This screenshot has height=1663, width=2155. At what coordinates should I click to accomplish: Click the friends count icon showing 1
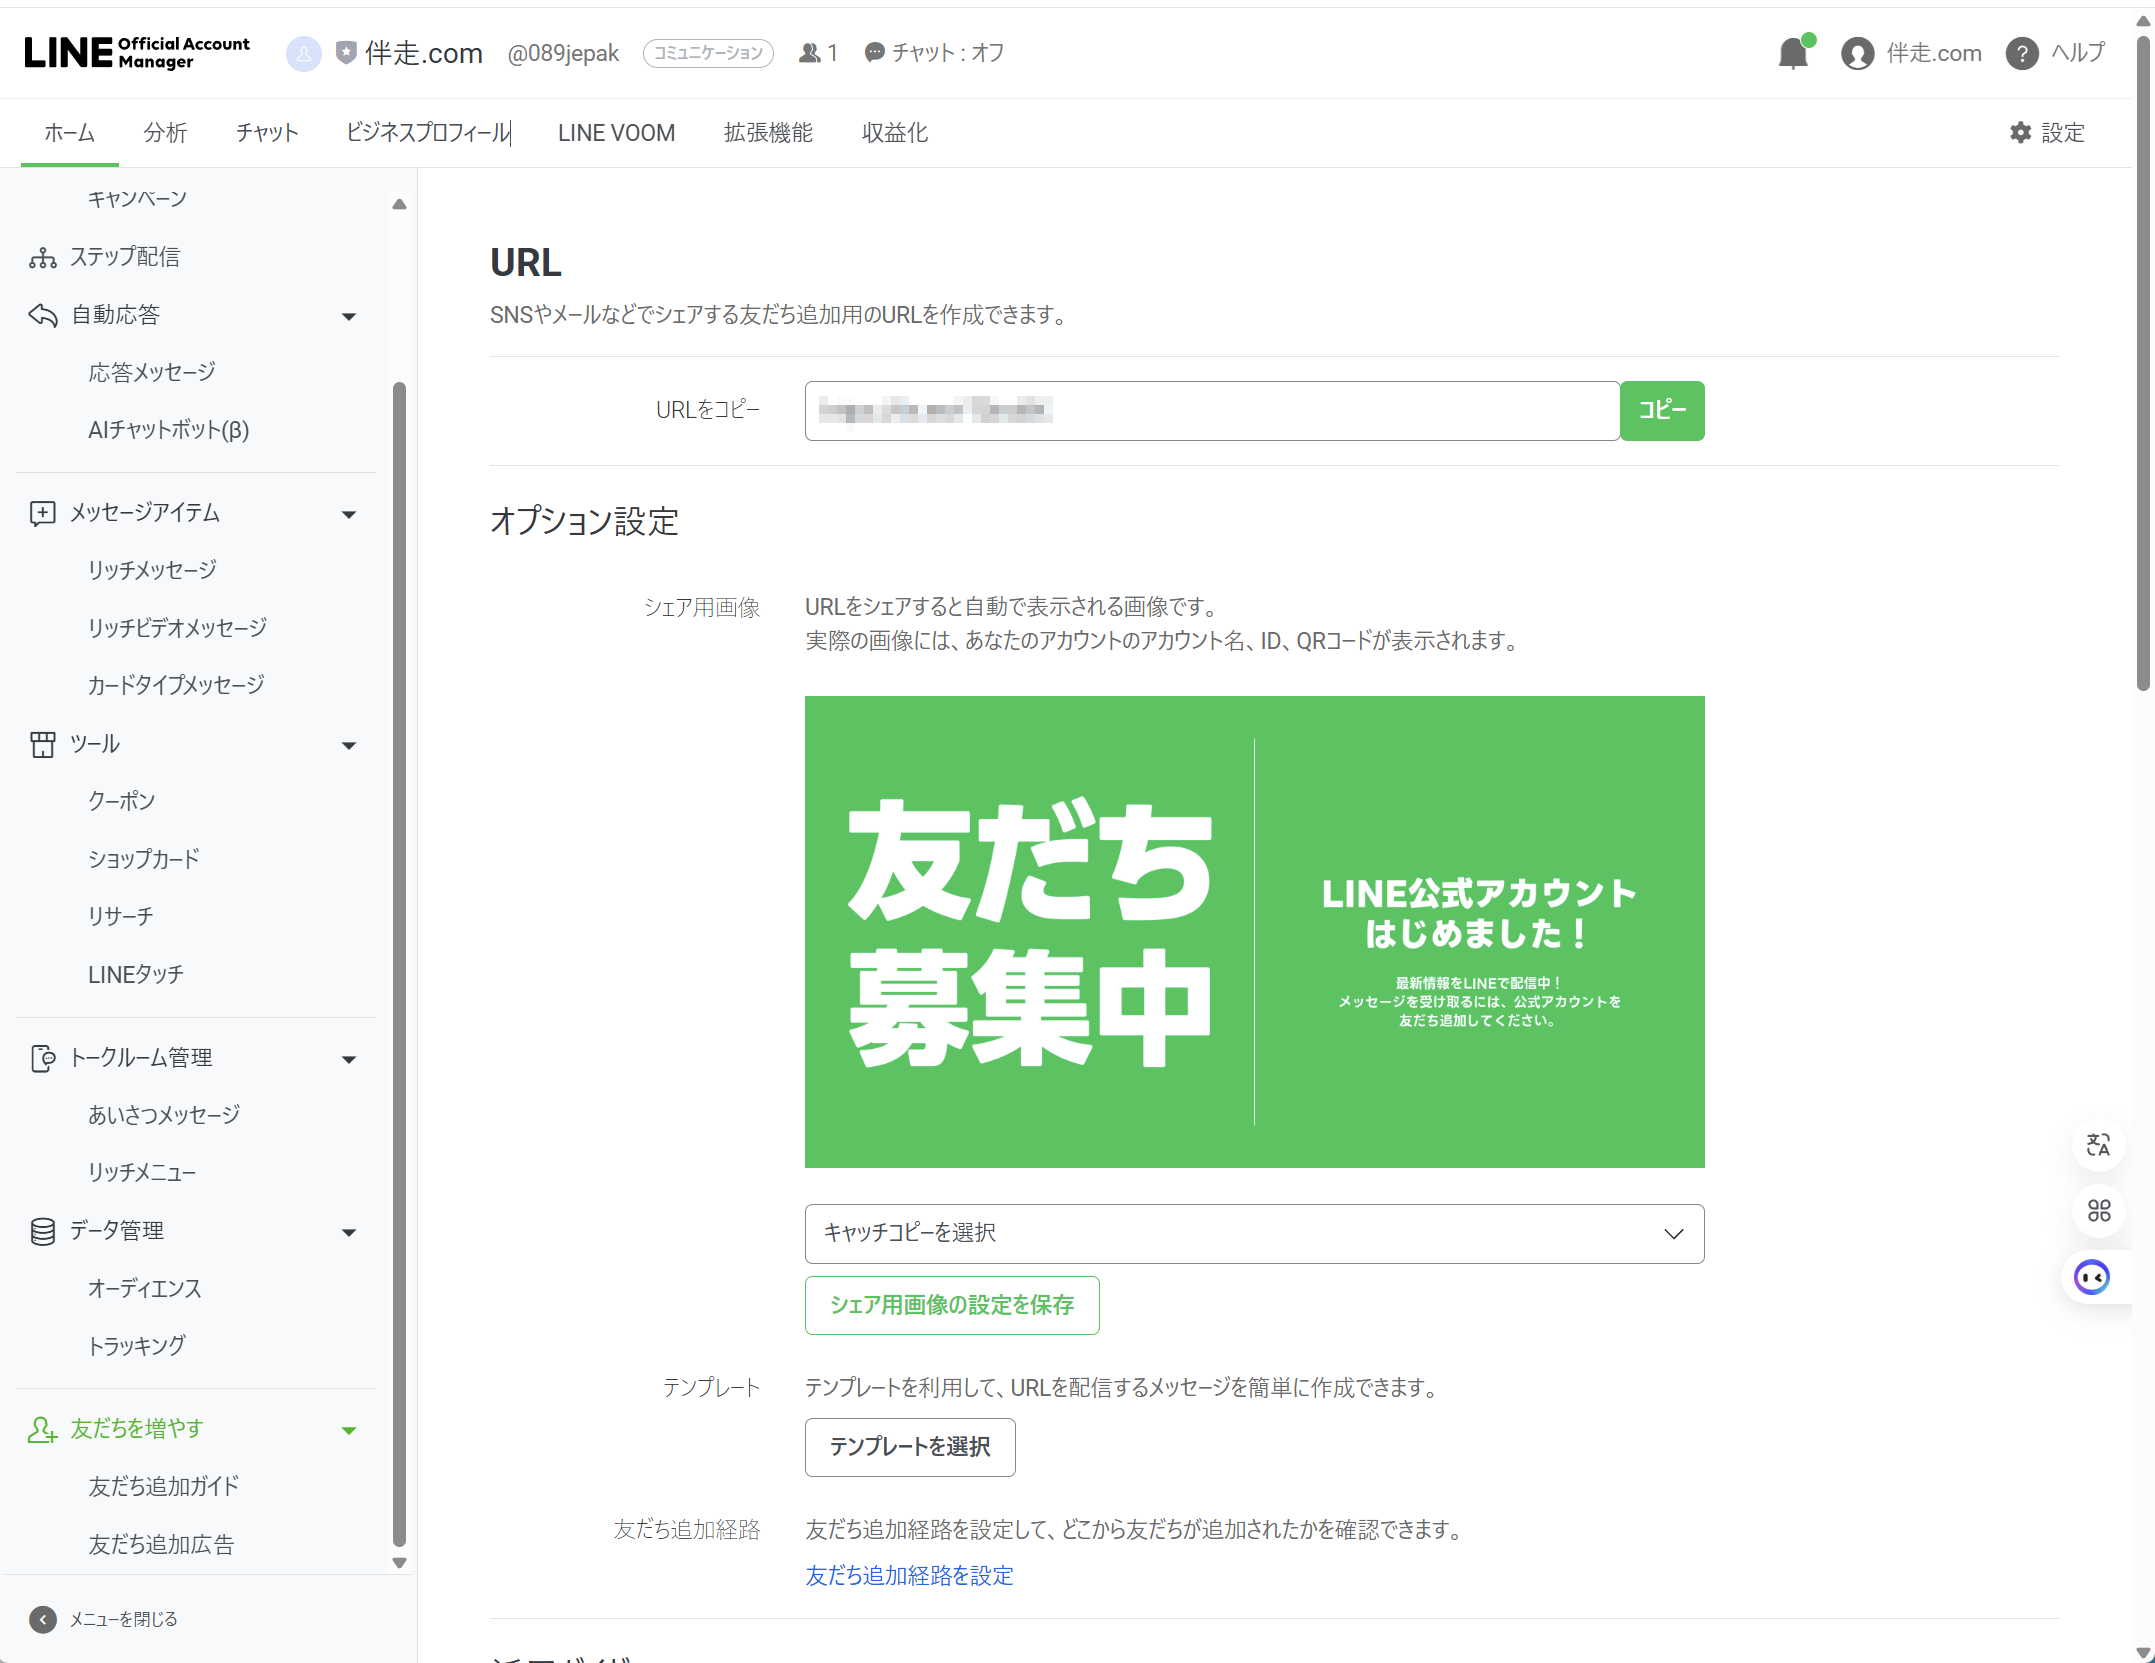809,53
